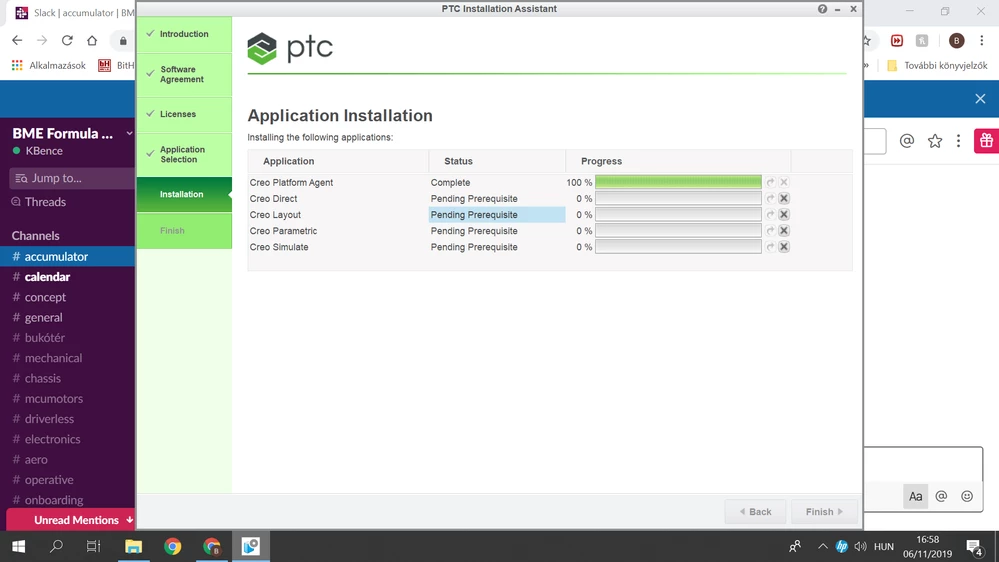Click the Complete status of Creo Platform Agent

[x=450, y=182]
